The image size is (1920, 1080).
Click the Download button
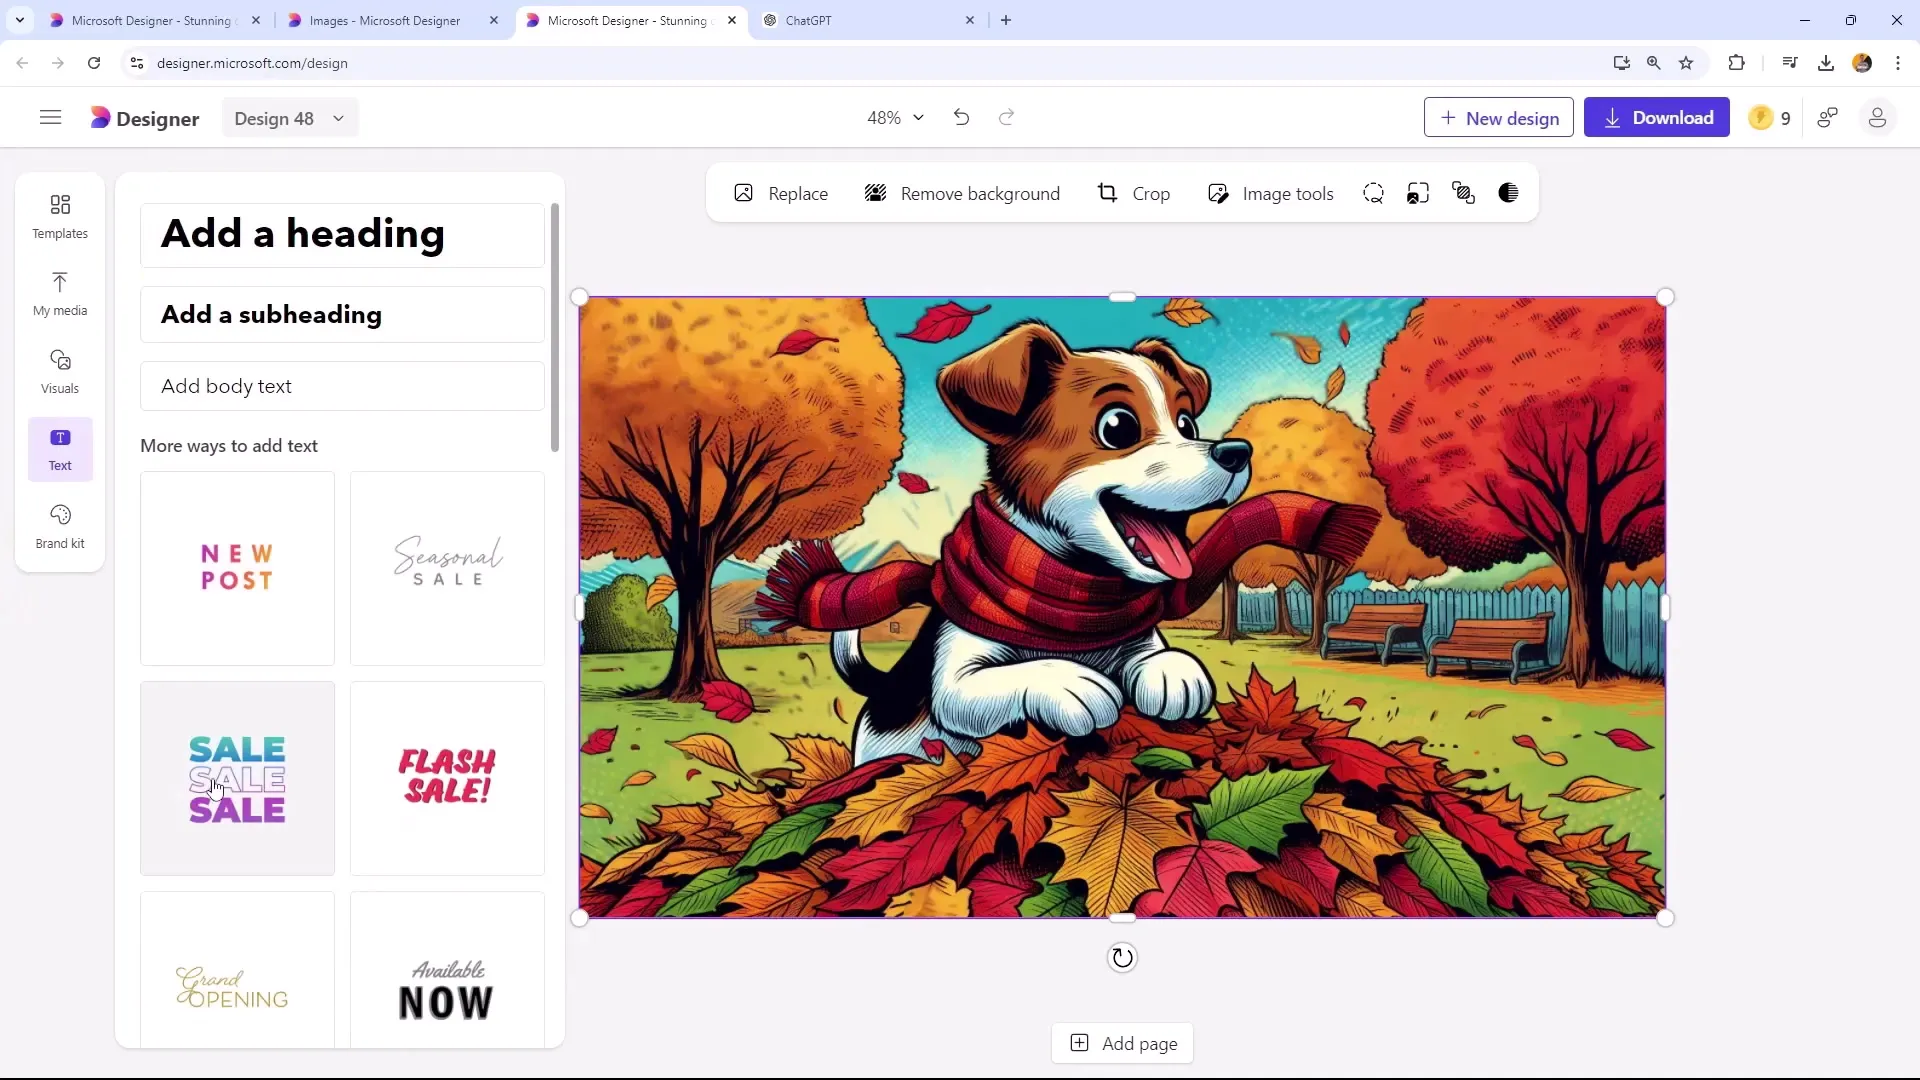coord(1660,117)
